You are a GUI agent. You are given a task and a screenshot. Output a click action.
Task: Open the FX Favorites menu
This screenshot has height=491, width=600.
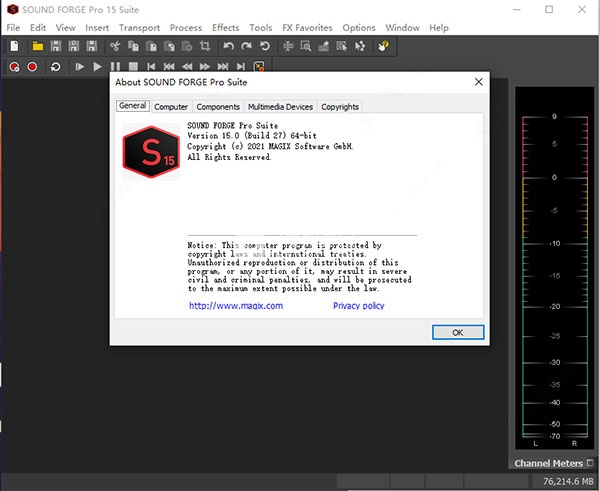click(x=307, y=28)
